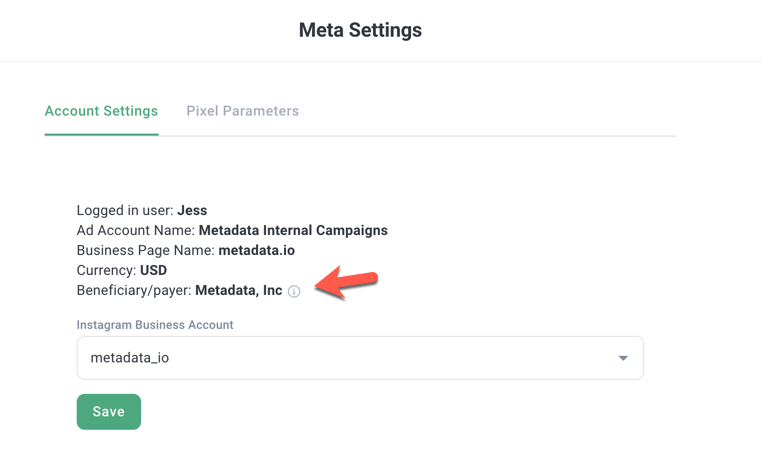Click the Instagram Business Account label
Screen dimensions: 762x467
(155, 325)
